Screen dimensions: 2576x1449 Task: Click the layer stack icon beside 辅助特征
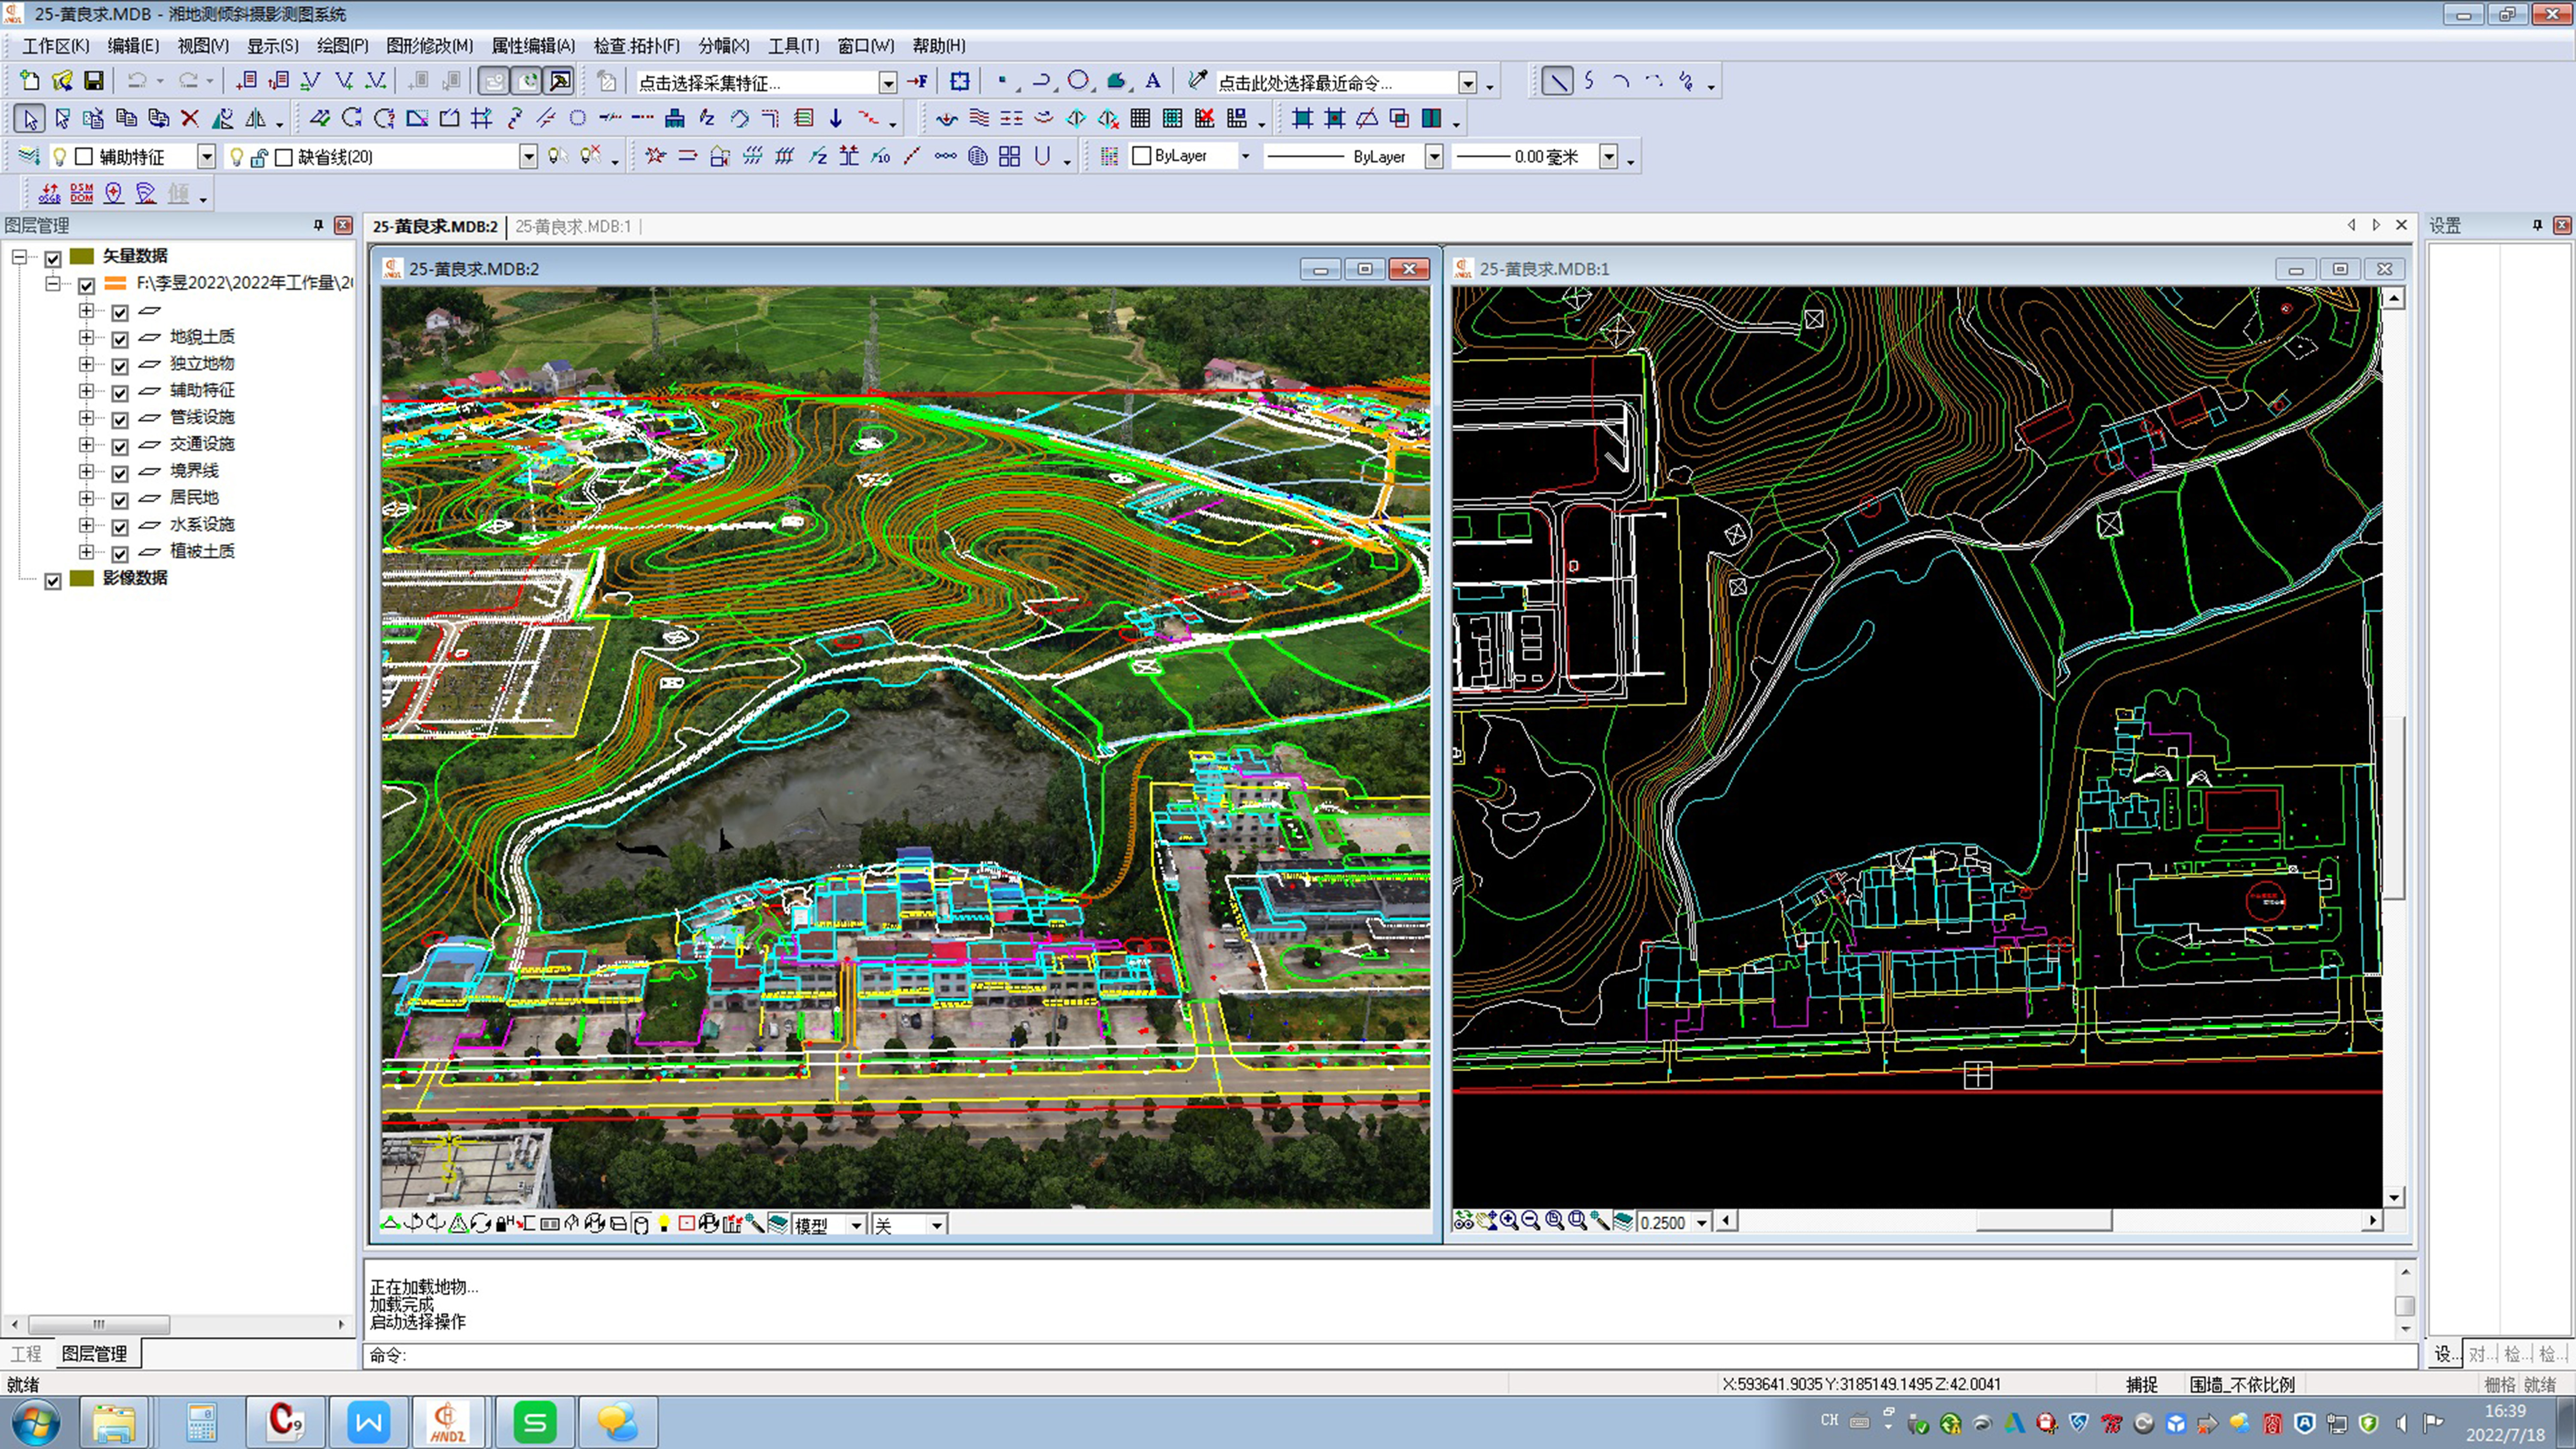[29, 156]
